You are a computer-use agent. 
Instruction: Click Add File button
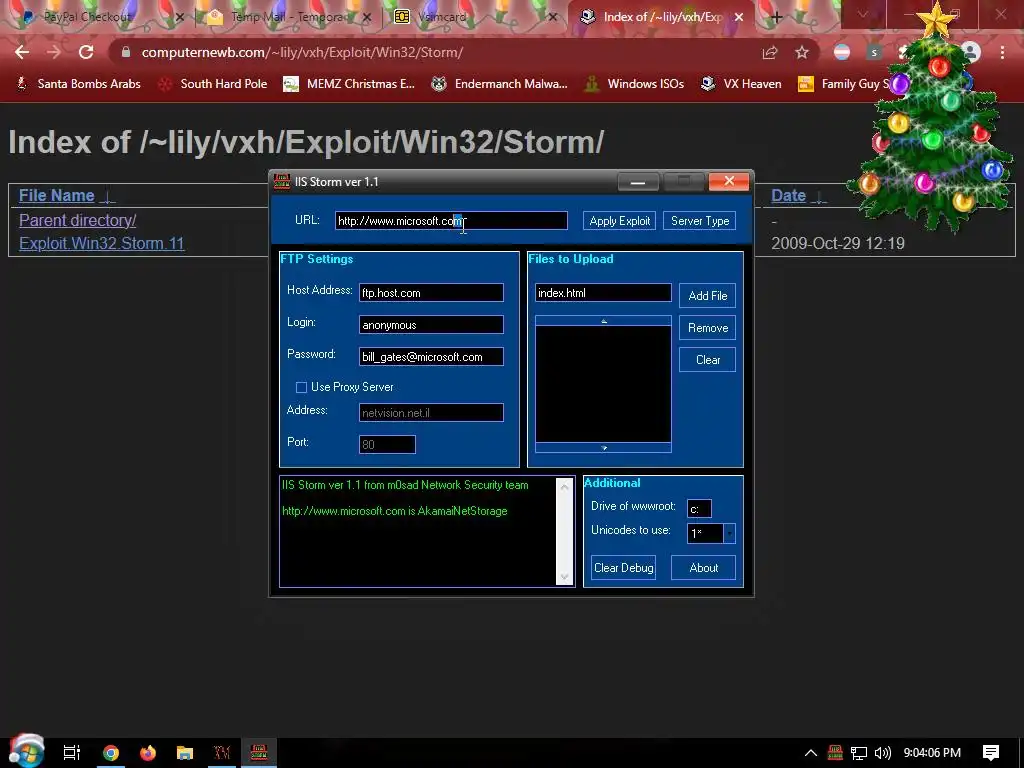[x=707, y=296]
